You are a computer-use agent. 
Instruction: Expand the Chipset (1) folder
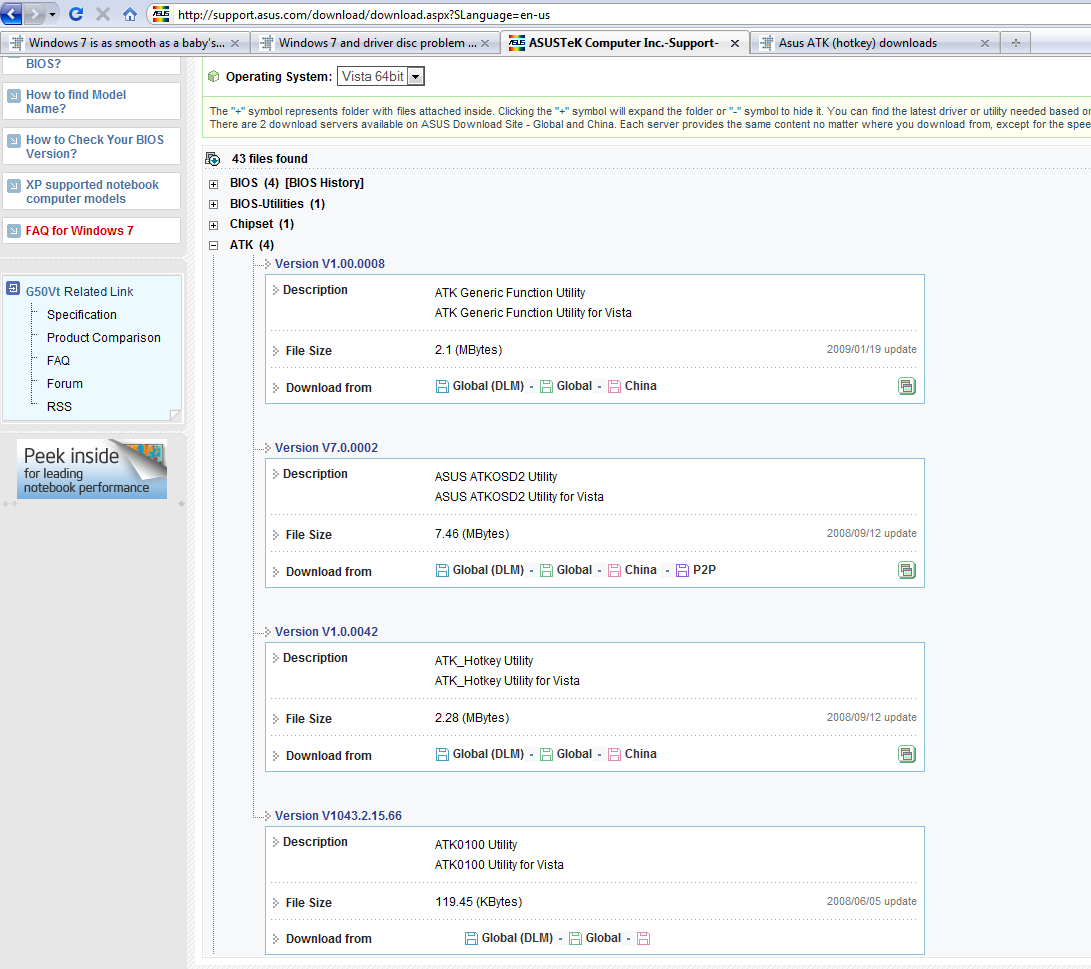click(x=214, y=225)
